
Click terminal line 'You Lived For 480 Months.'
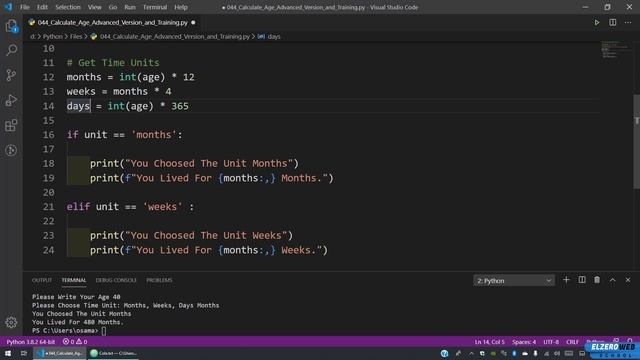point(78,322)
